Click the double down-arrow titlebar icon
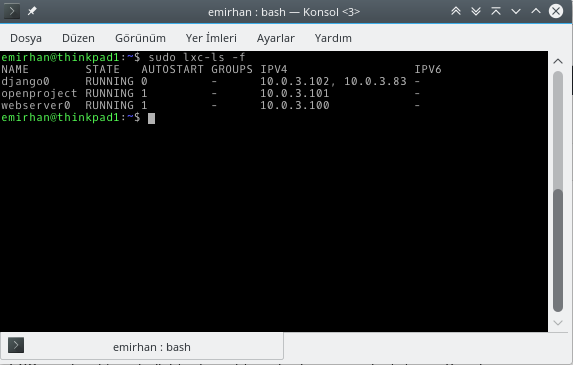Screen dimensions: 573x365 click(x=476, y=11)
